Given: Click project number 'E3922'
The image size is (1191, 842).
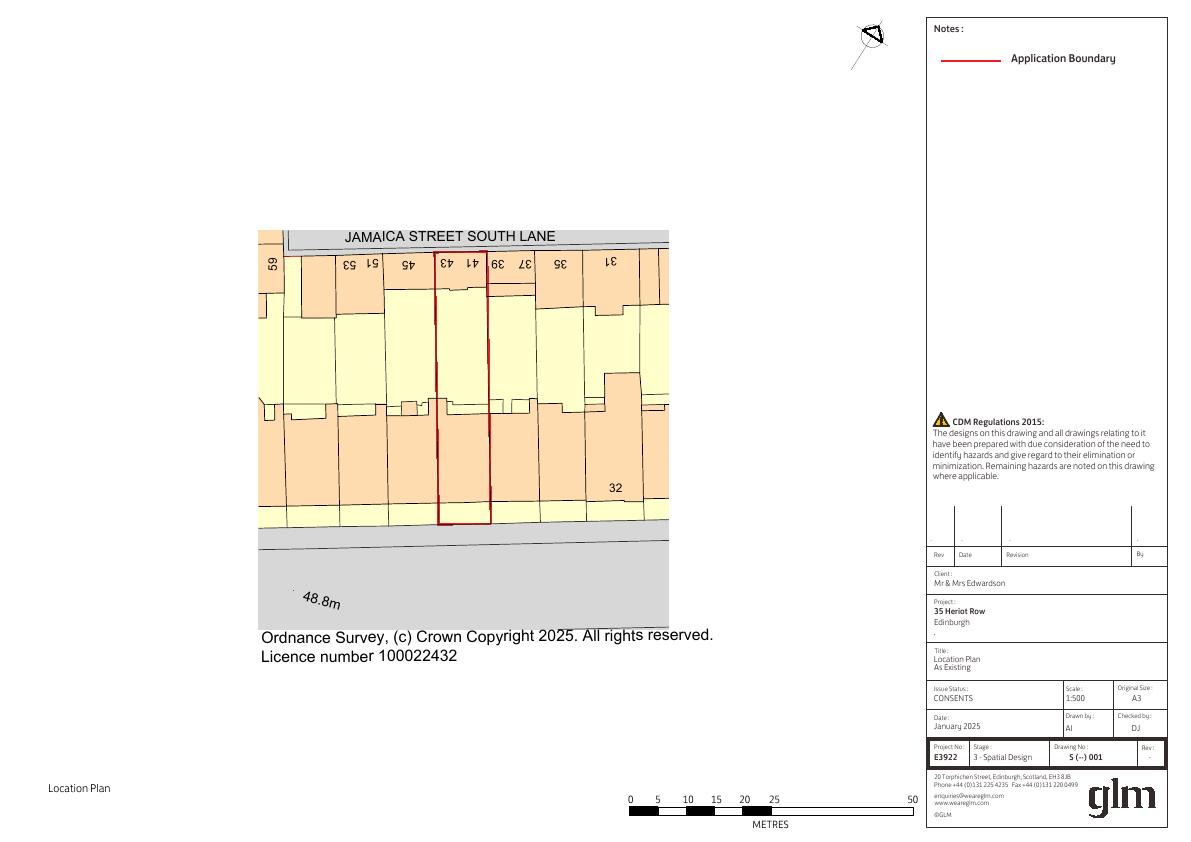Looking at the screenshot, I should [x=946, y=757].
